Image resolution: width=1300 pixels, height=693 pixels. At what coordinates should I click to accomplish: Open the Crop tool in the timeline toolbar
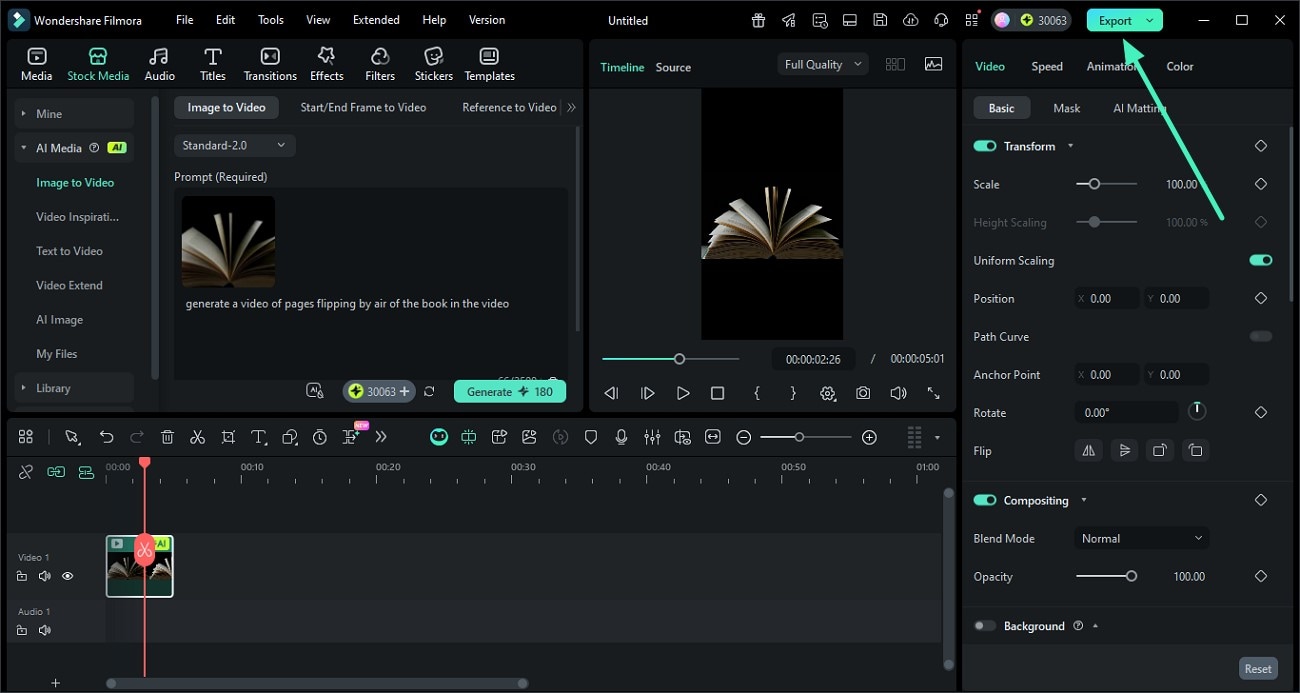[228, 437]
